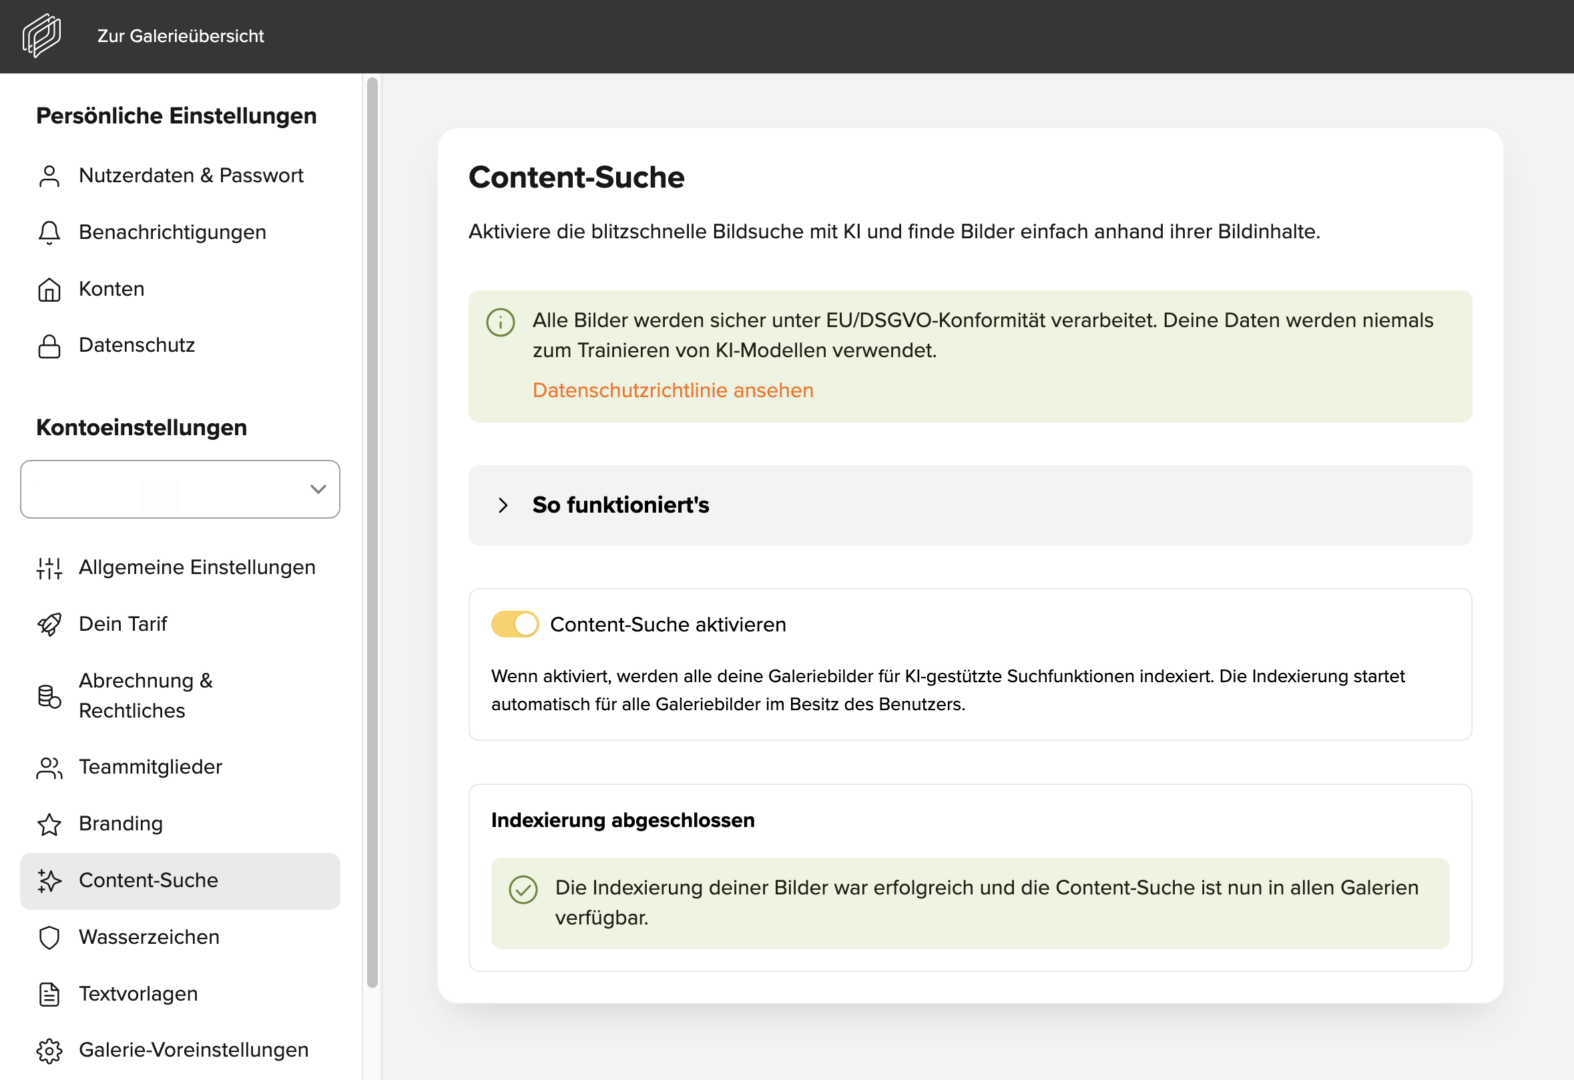Click the gear icon for Galerie-Voreinstellungen
Image resolution: width=1574 pixels, height=1080 pixels.
point(49,1051)
